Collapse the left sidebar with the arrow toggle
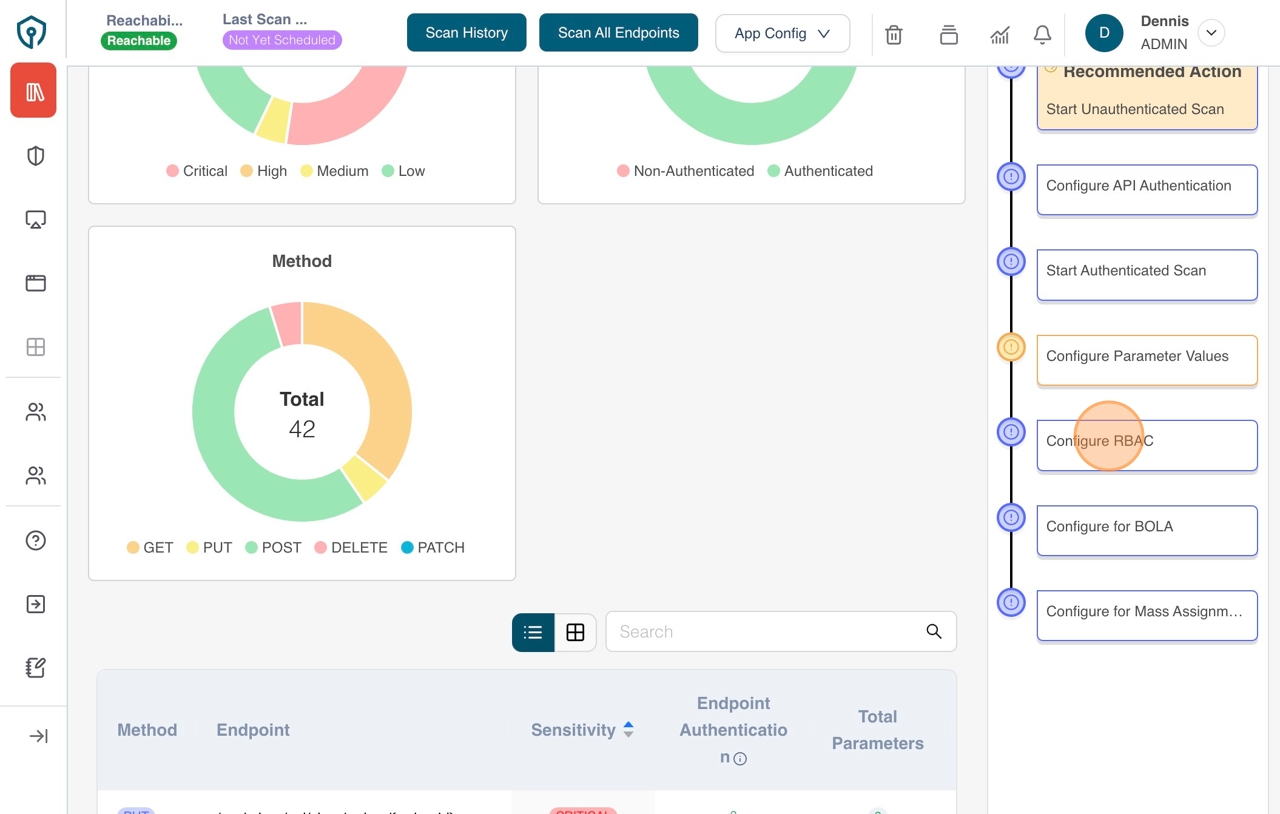 [x=34, y=736]
